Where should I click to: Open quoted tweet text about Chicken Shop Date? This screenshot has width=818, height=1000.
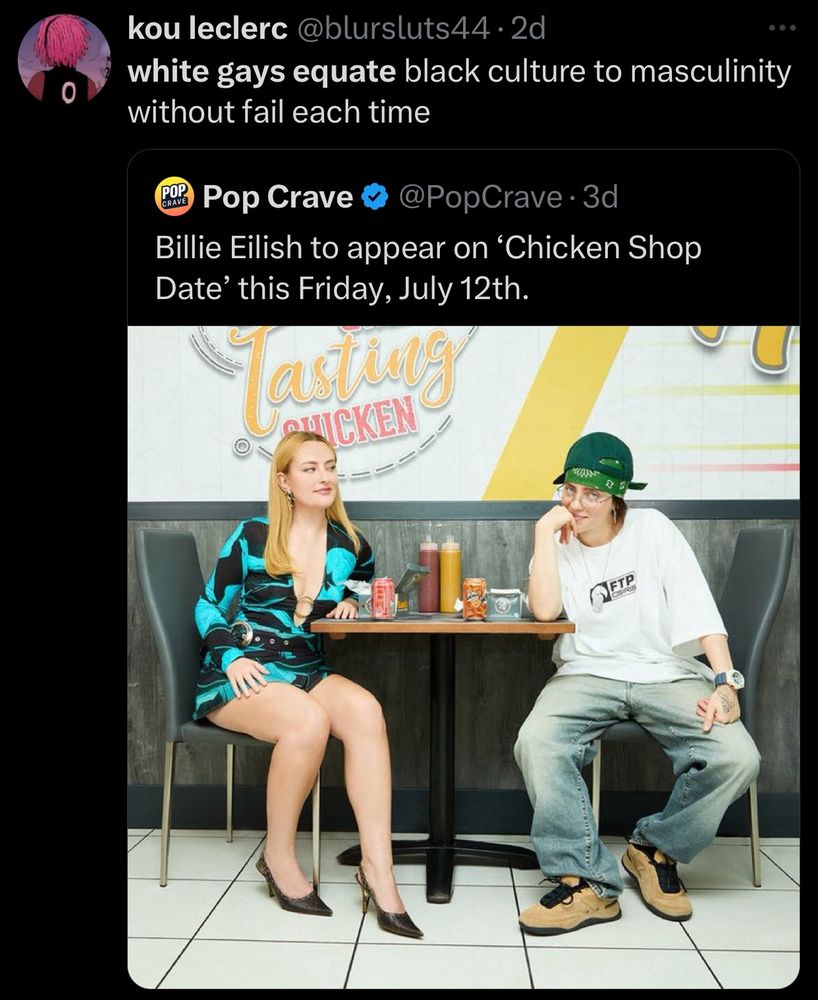pyautogui.click(x=428, y=268)
